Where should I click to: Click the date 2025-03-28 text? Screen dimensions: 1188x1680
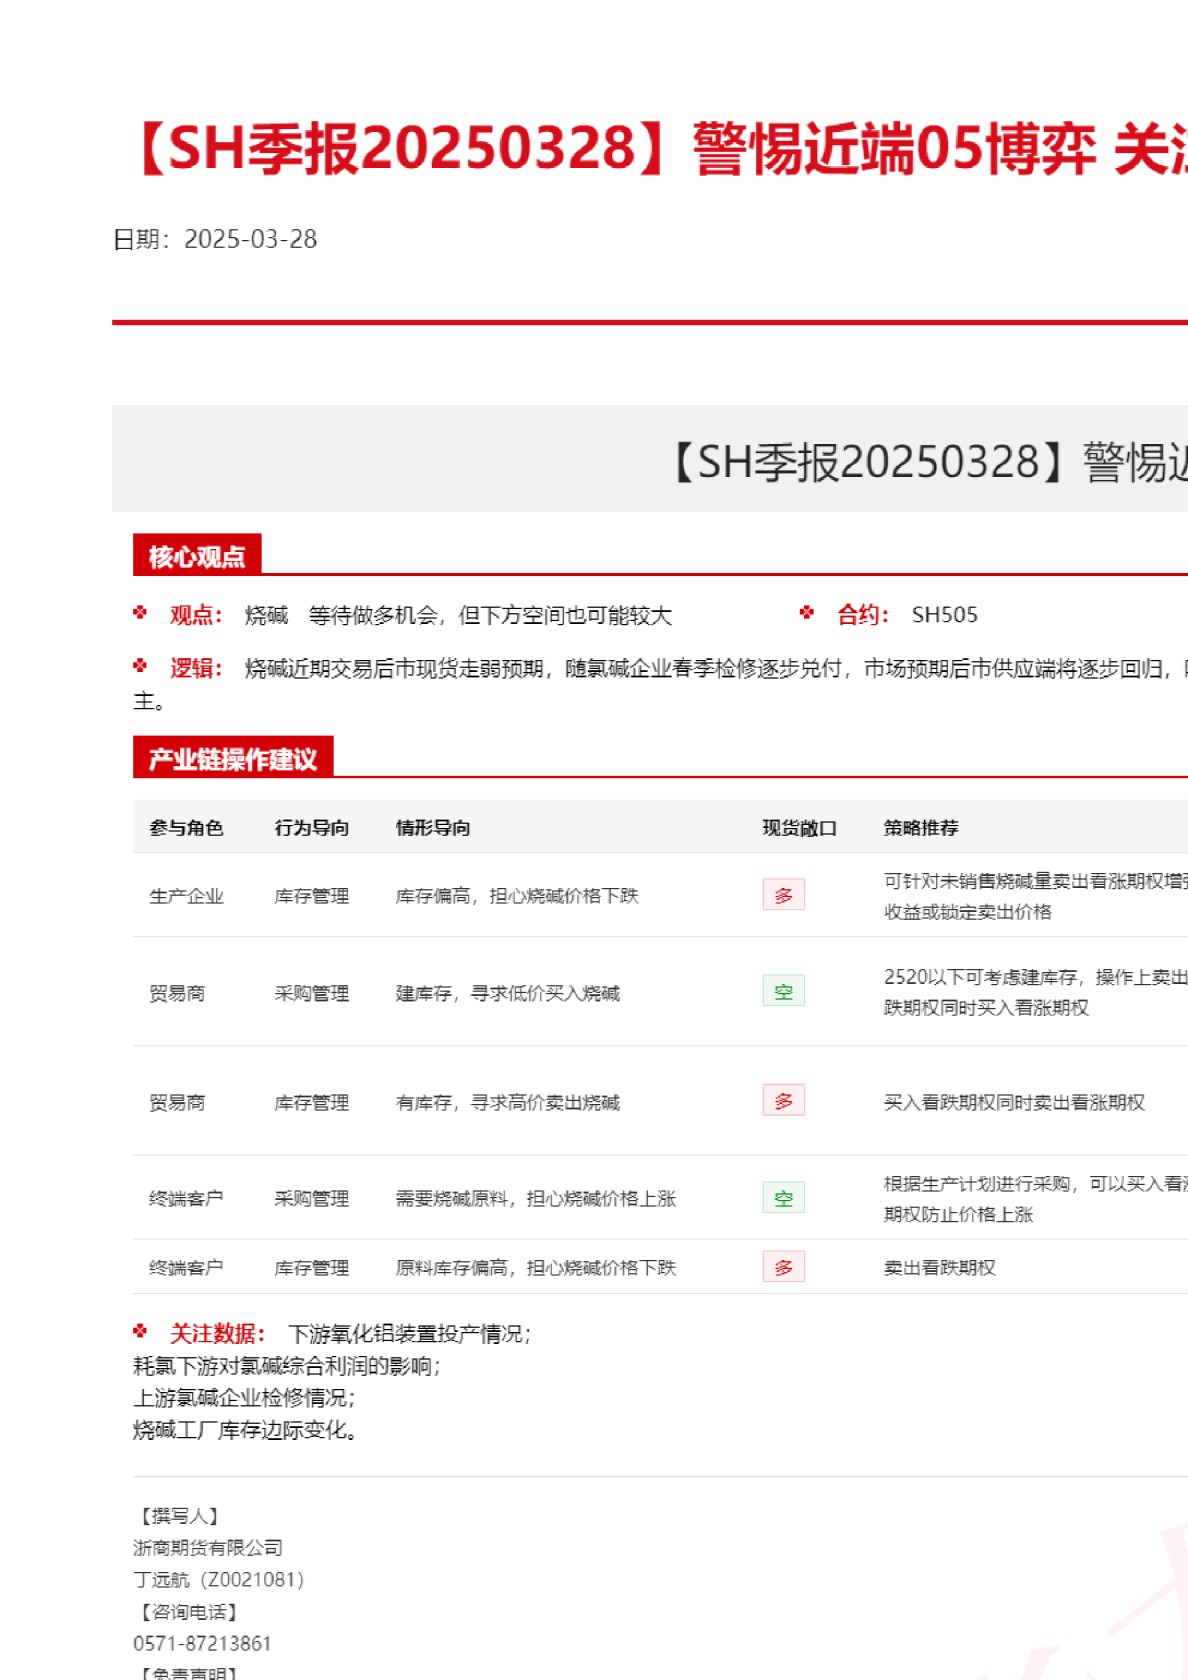250,239
